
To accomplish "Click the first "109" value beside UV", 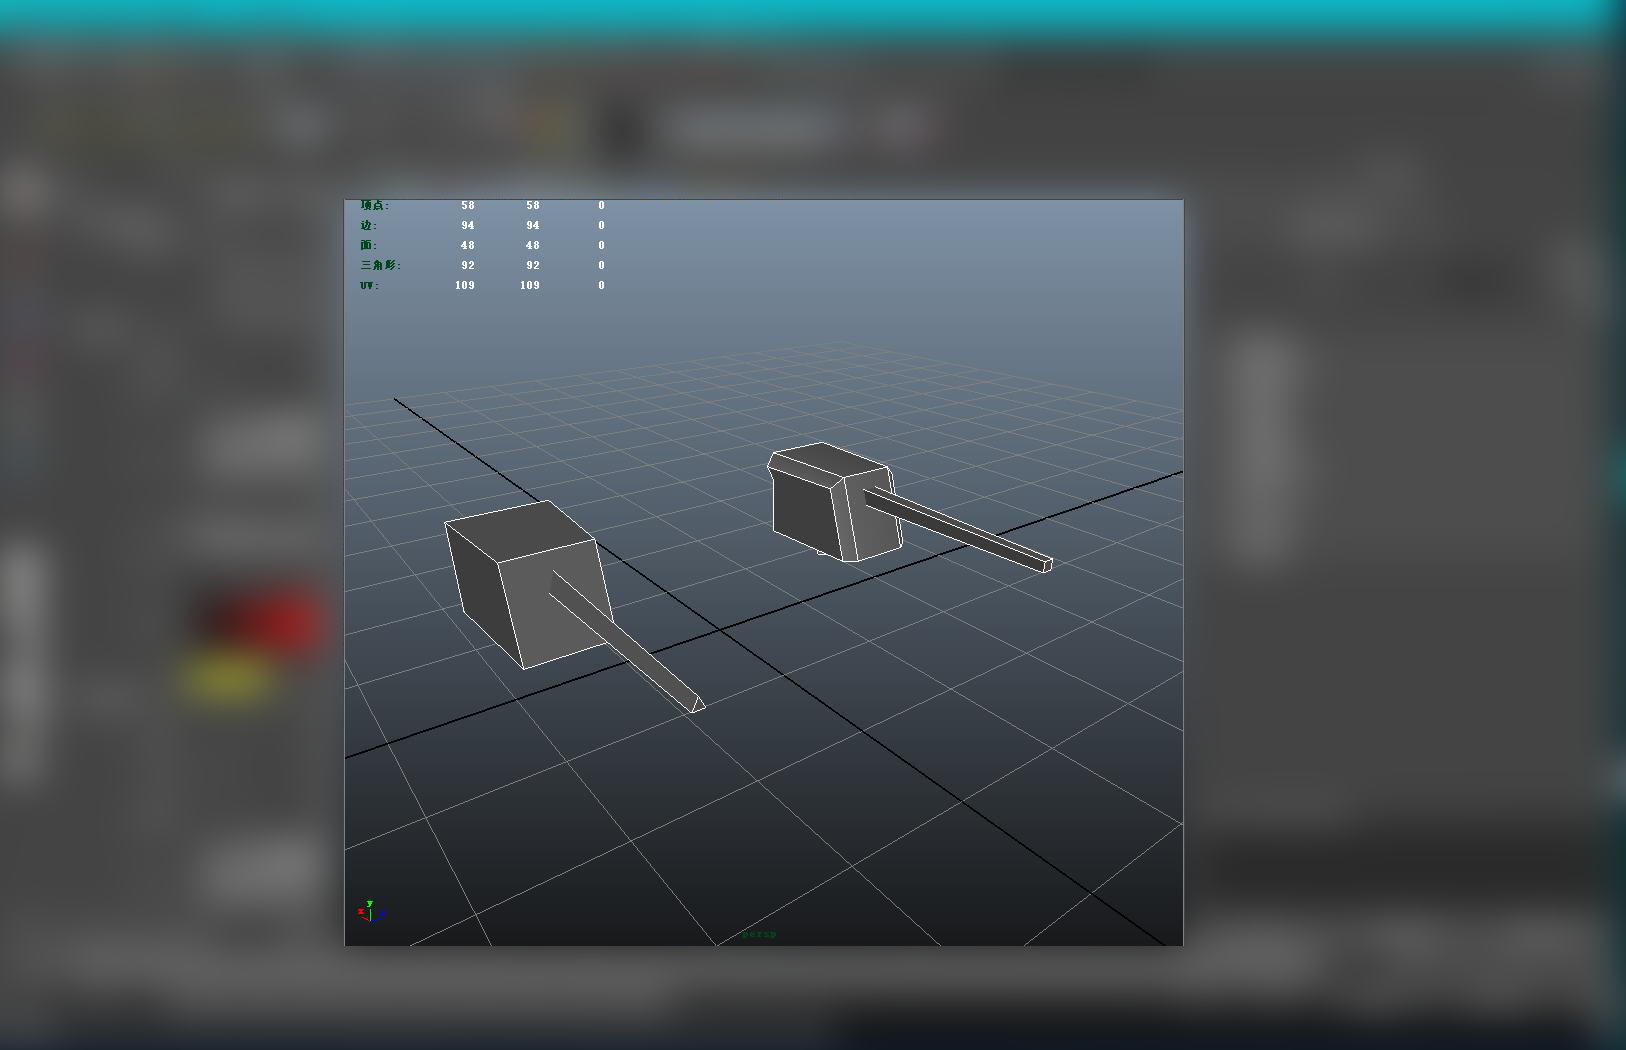I will click(465, 285).
